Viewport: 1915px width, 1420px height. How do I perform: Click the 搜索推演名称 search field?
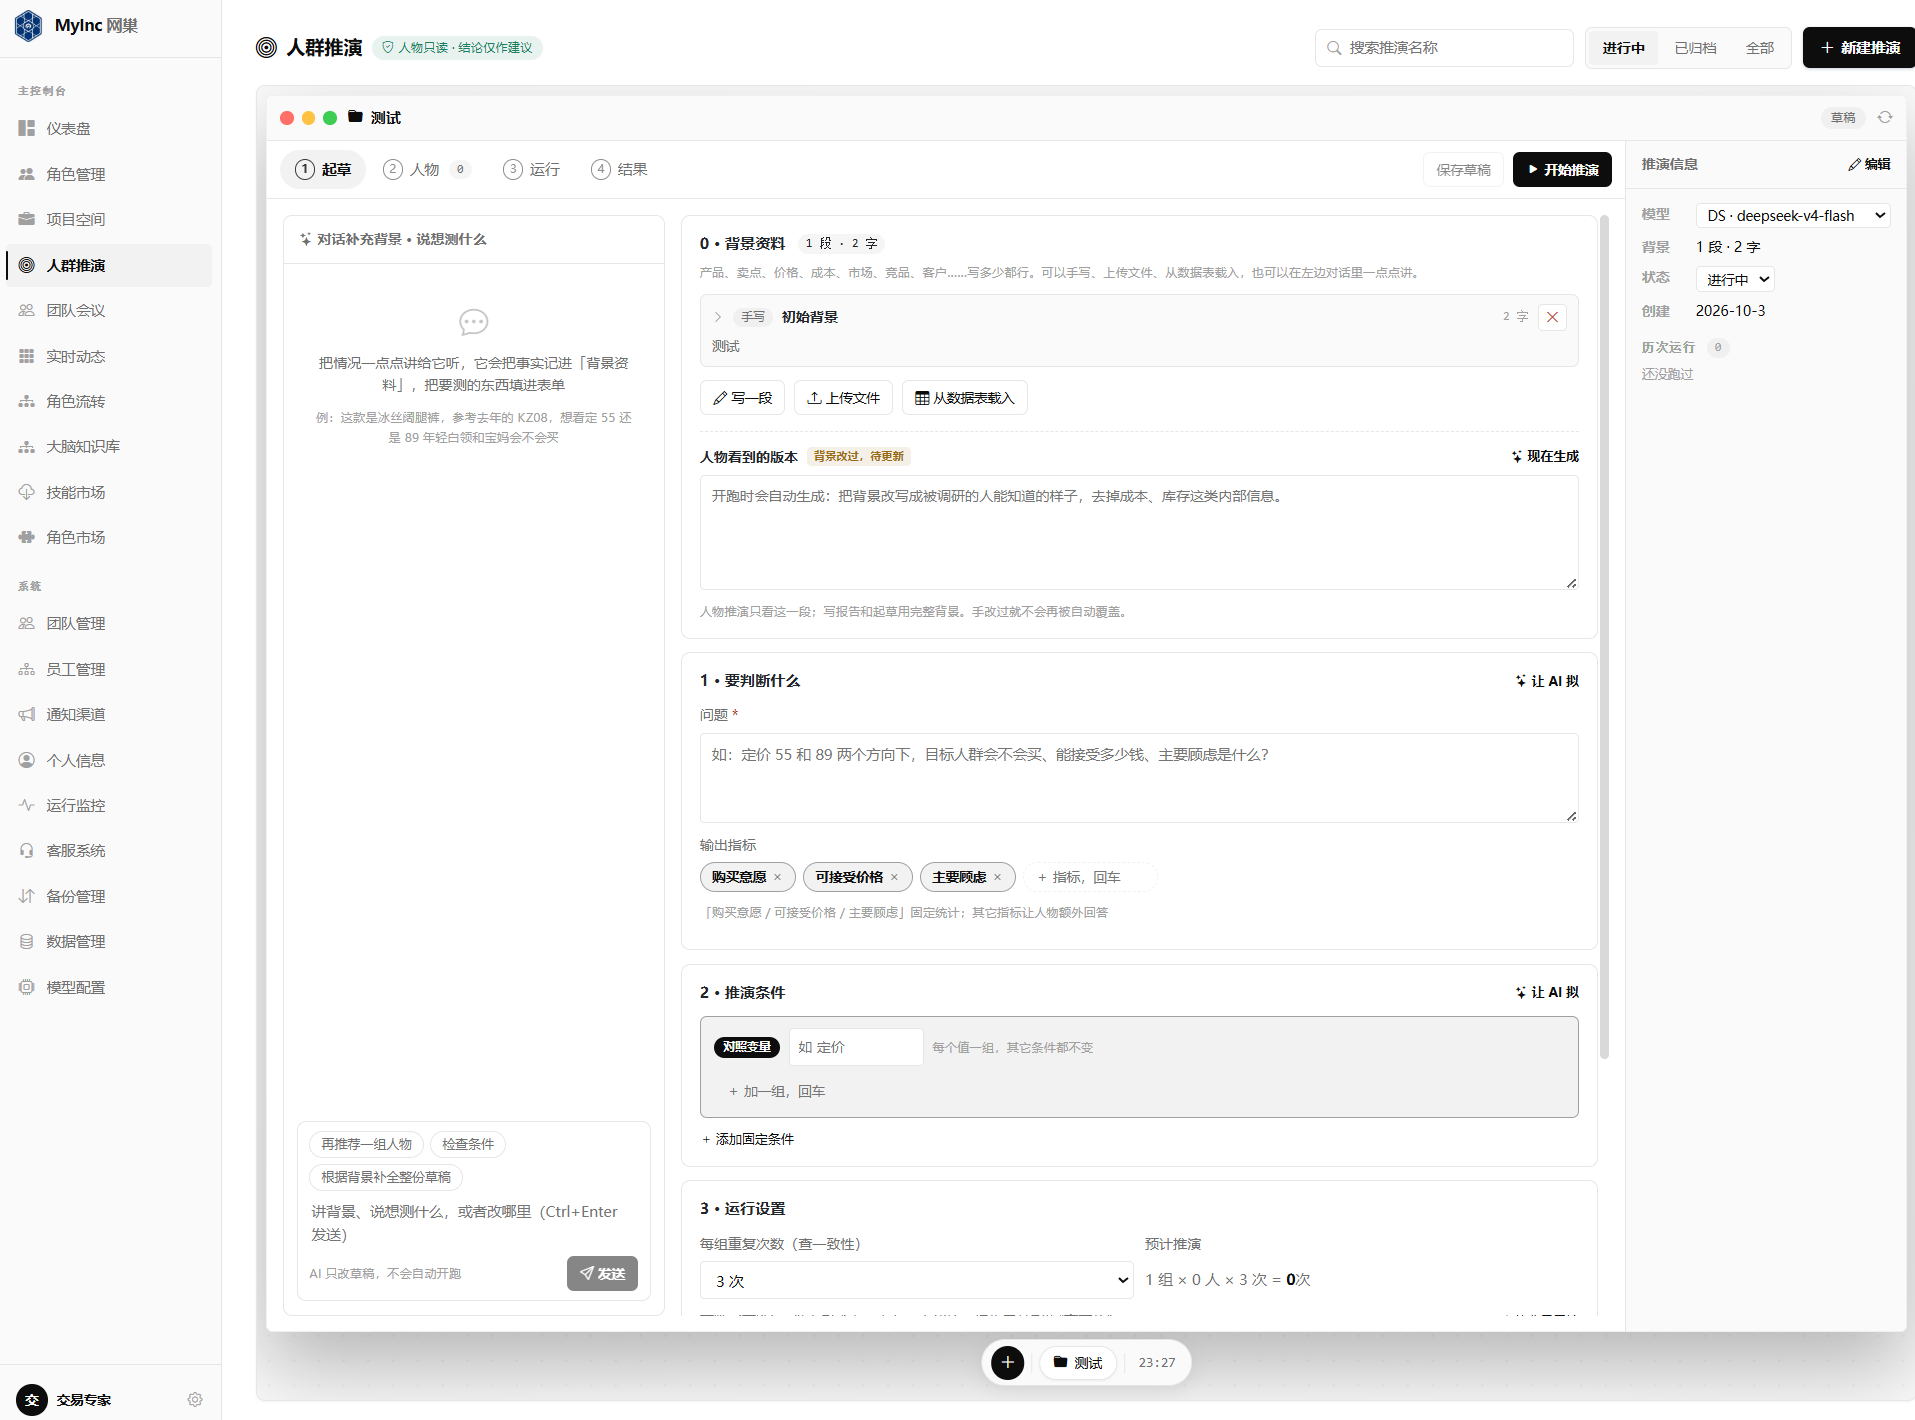tap(1444, 48)
